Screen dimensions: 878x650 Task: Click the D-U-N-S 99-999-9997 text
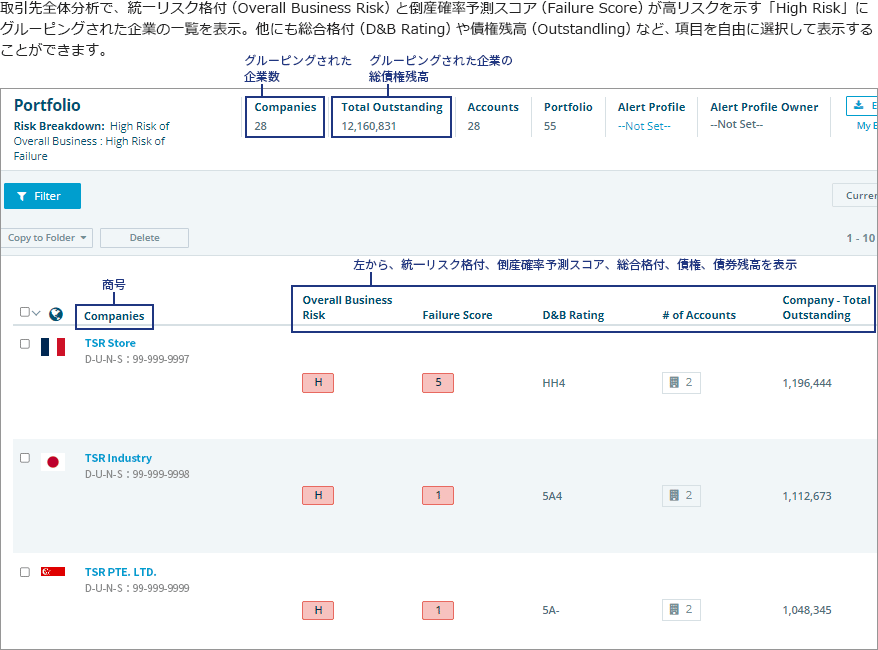(x=137, y=359)
